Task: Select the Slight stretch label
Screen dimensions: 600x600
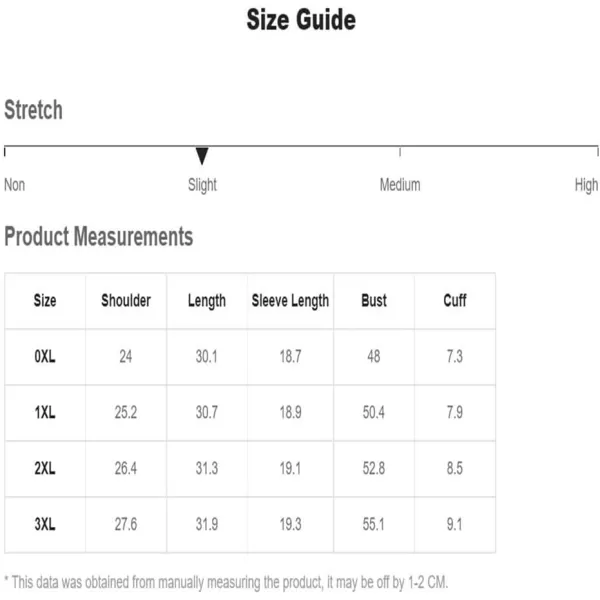Action: pos(202,185)
